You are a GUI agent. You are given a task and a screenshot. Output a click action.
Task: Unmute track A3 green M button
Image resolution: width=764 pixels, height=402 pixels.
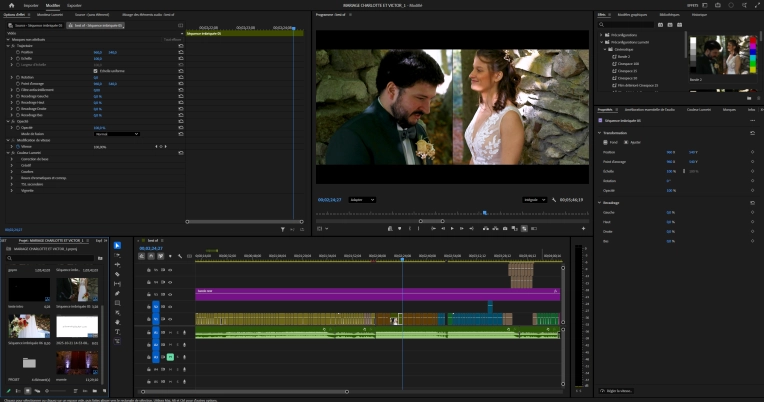pyautogui.click(x=171, y=357)
